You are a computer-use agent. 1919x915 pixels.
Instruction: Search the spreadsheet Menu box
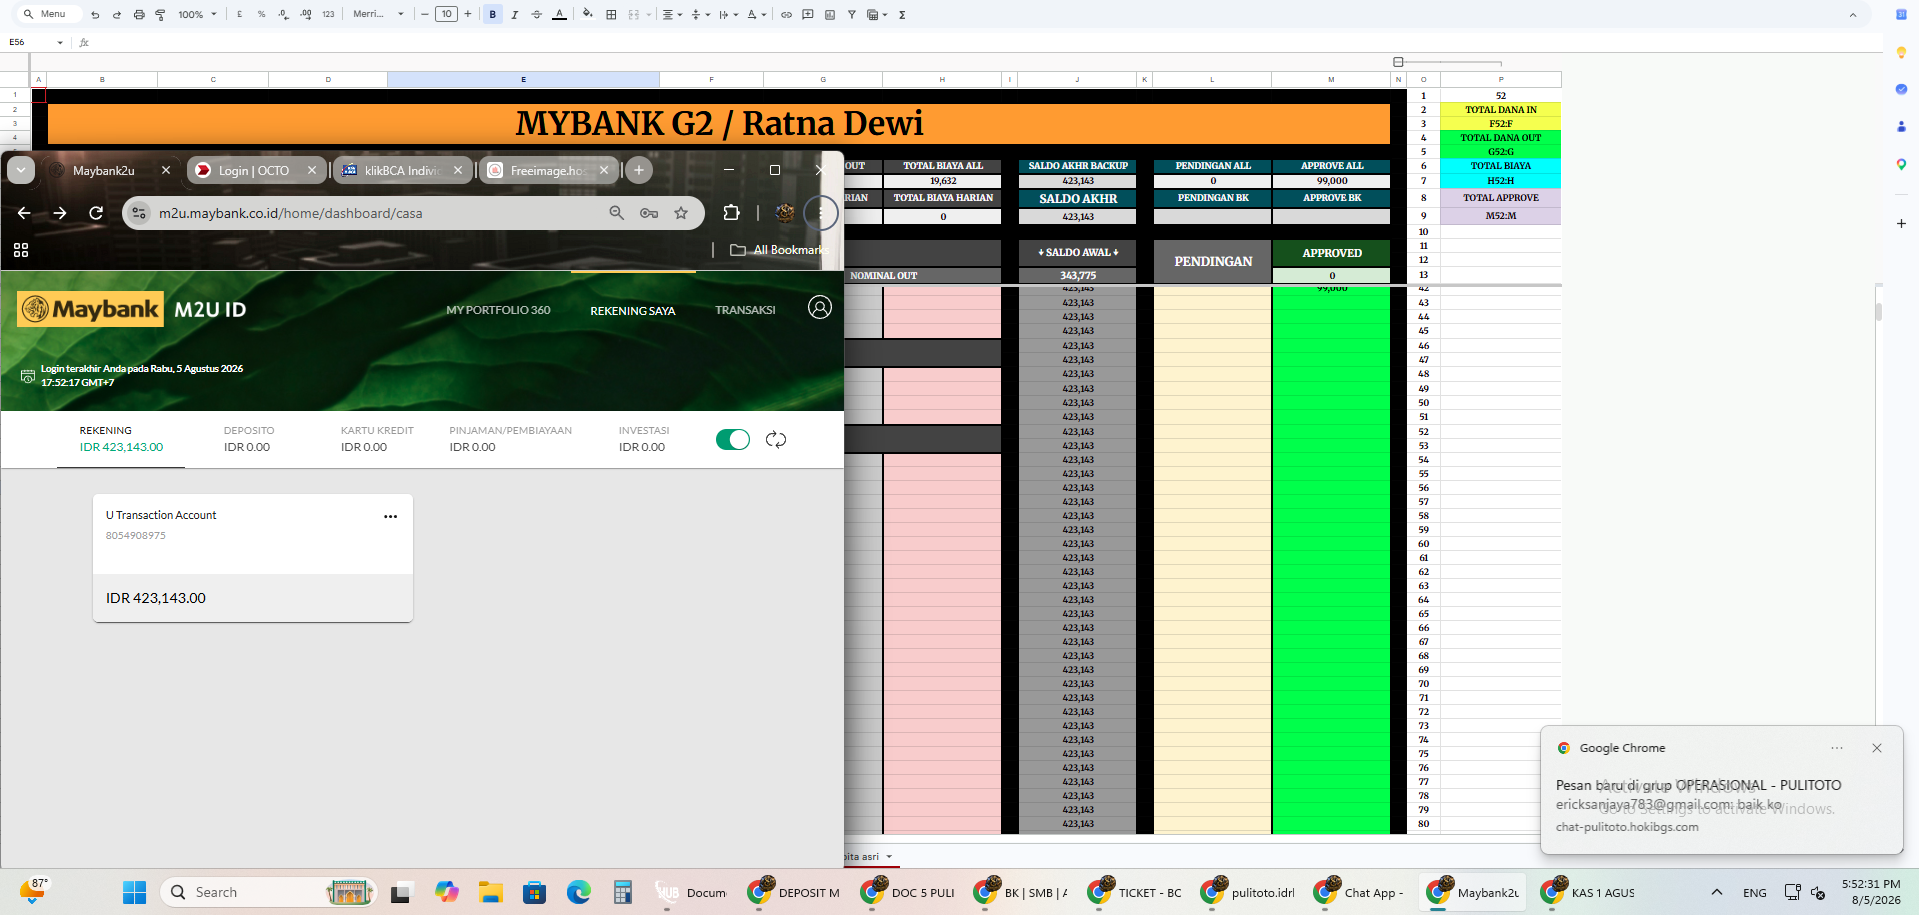51,14
